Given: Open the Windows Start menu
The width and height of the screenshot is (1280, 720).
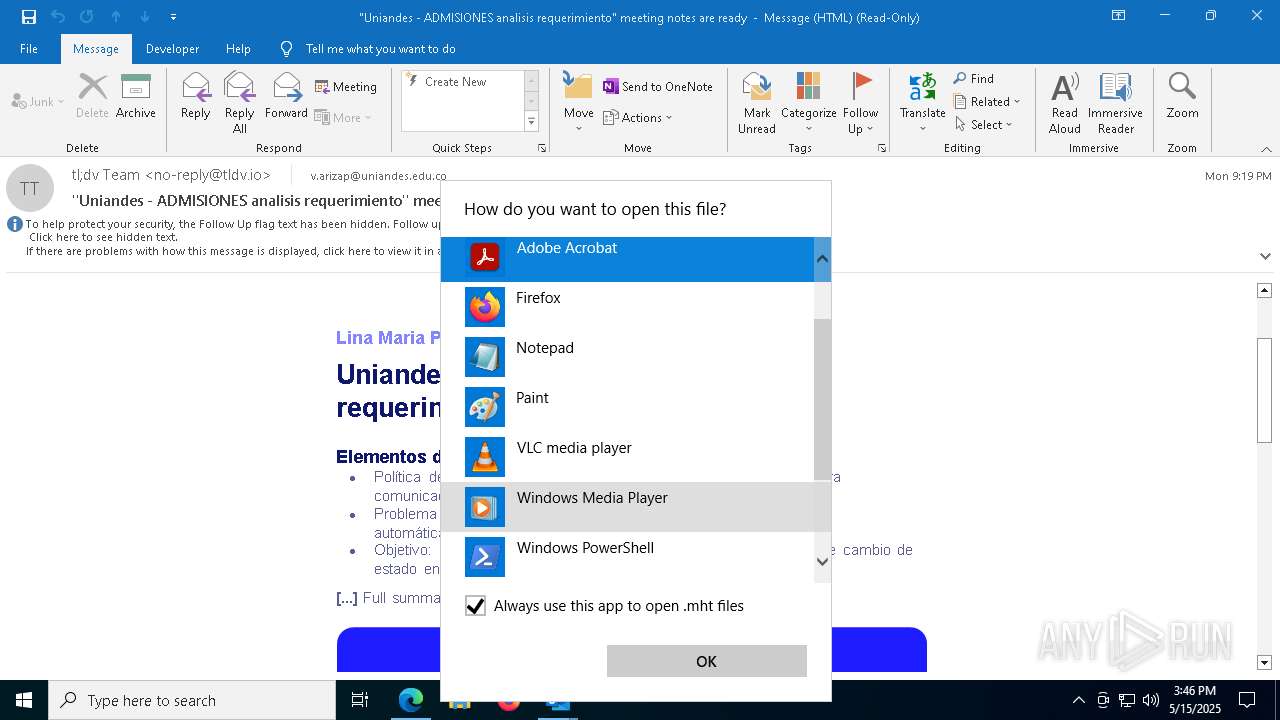Looking at the screenshot, I should 24,700.
